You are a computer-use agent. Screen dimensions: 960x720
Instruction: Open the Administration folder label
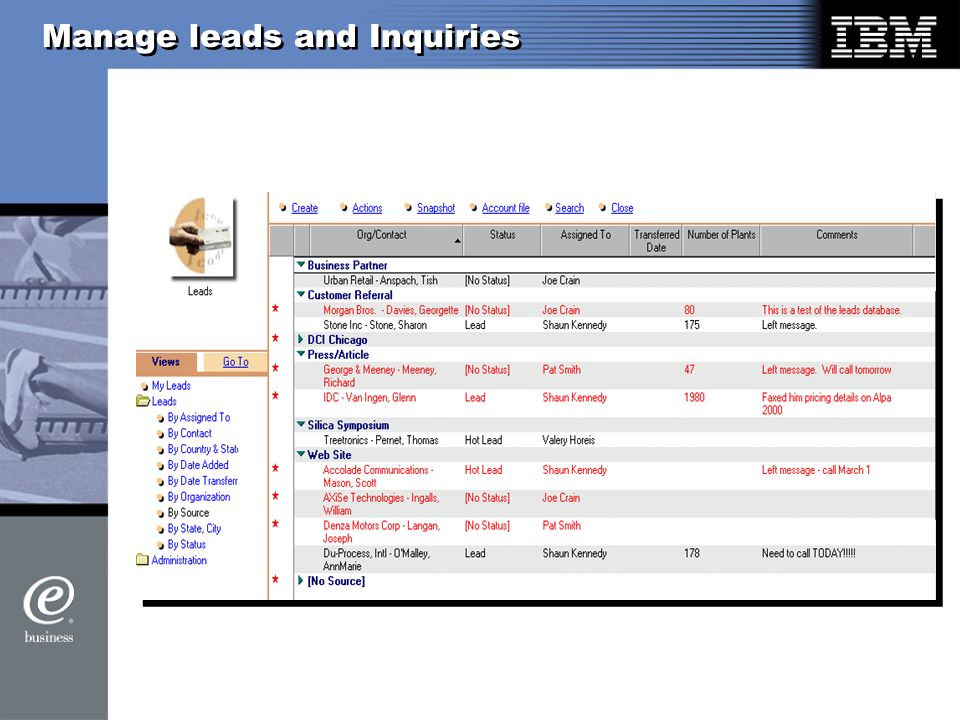click(179, 560)
